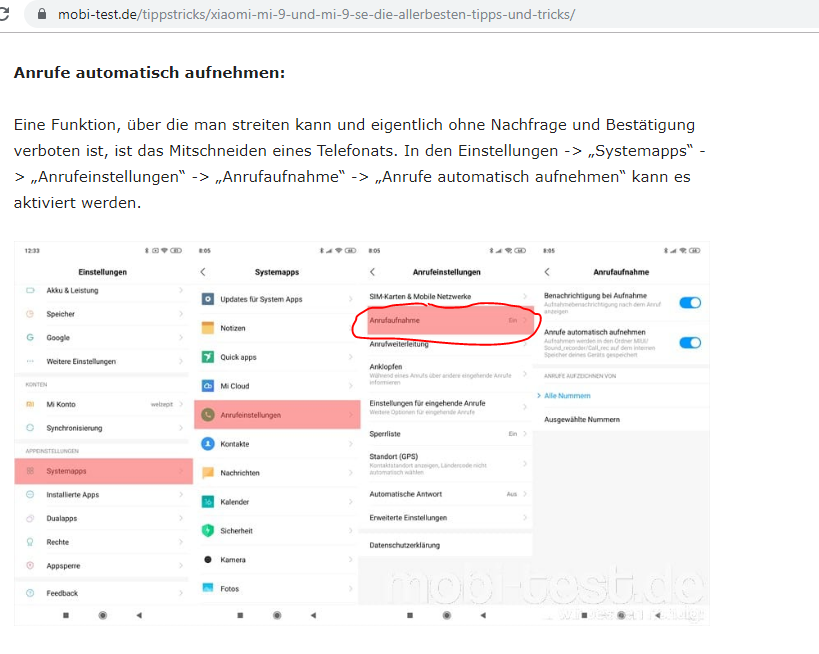Click the 'ANRUFE AUFZEICHNEN VON' section label
The width and height of the screenshot is (819, 654).
(580, 376)
